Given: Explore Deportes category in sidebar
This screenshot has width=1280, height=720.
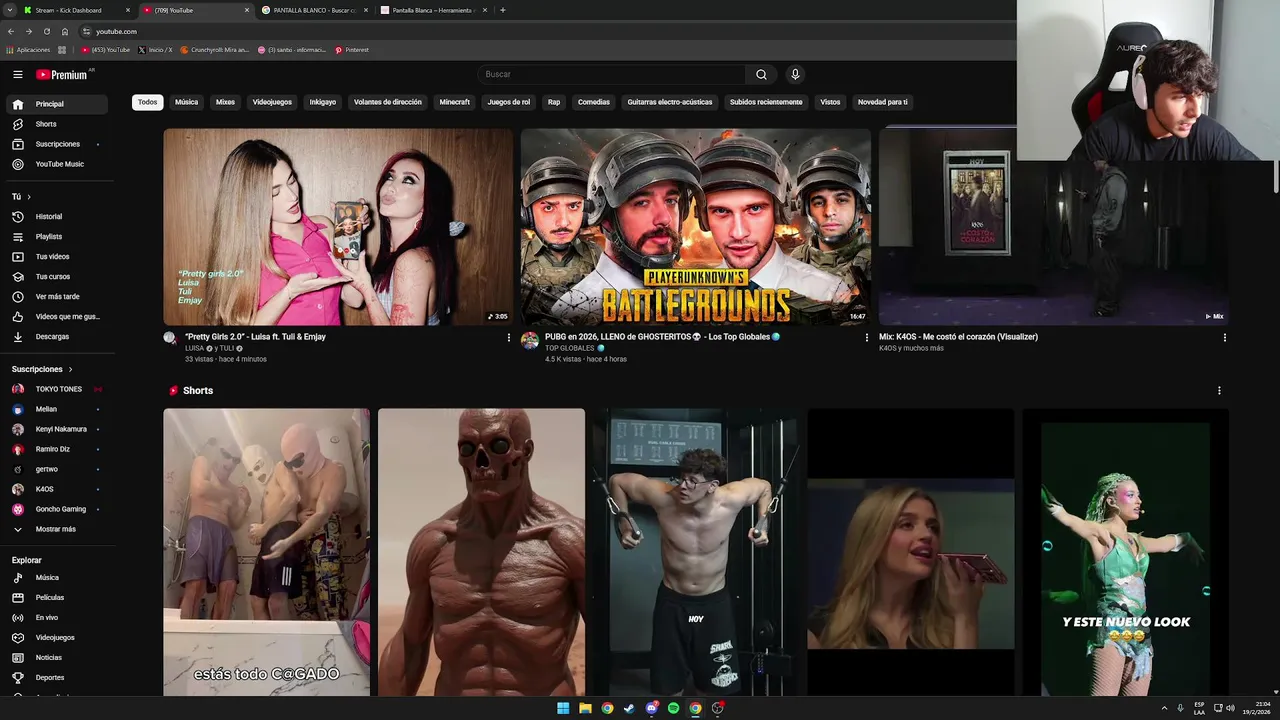Looking at the screenshot, I should [56, 677].
